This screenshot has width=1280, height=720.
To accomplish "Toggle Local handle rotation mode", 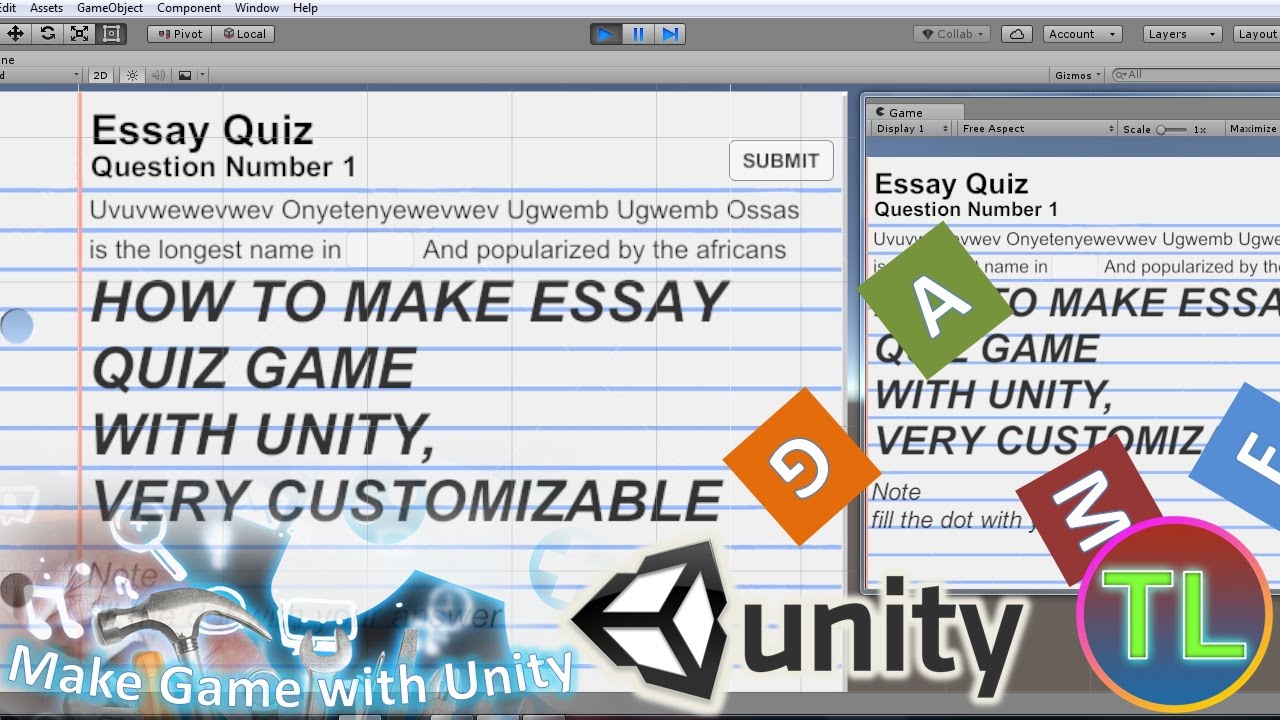I will (x=243, y=33).
